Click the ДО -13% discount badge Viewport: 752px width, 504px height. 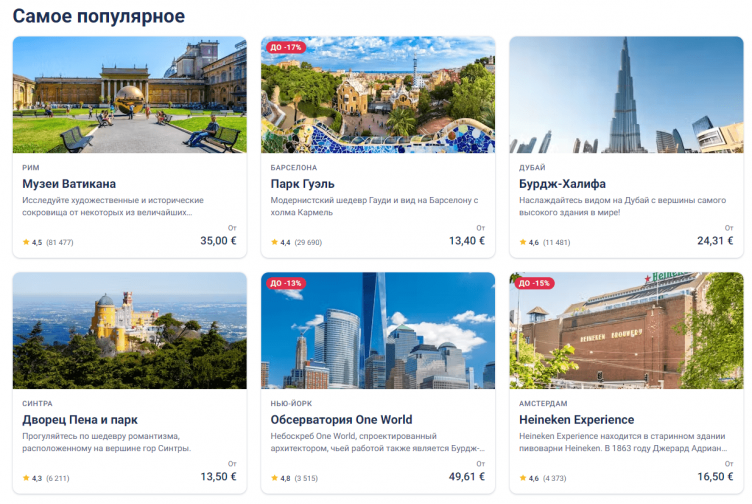tap(286, 283)
